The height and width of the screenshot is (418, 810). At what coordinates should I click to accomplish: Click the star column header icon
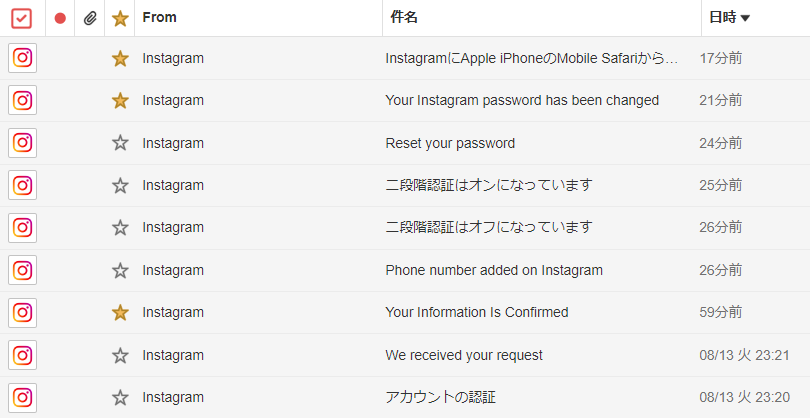[x=121, y=18]
